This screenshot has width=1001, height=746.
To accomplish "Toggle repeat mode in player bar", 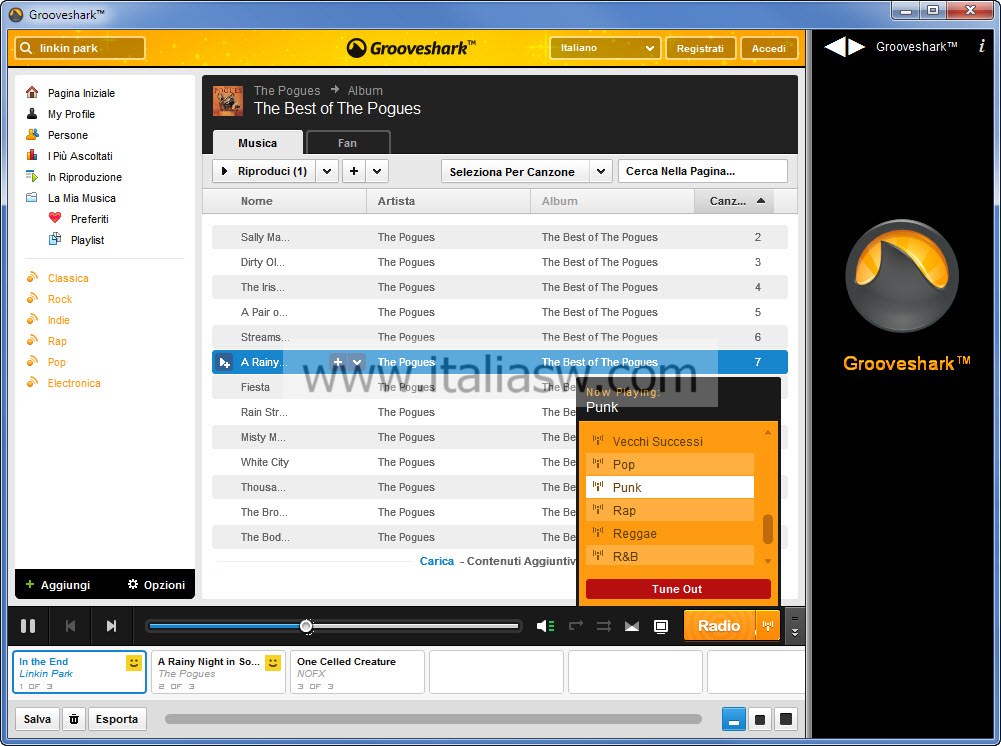I will [x=576, y=626].
